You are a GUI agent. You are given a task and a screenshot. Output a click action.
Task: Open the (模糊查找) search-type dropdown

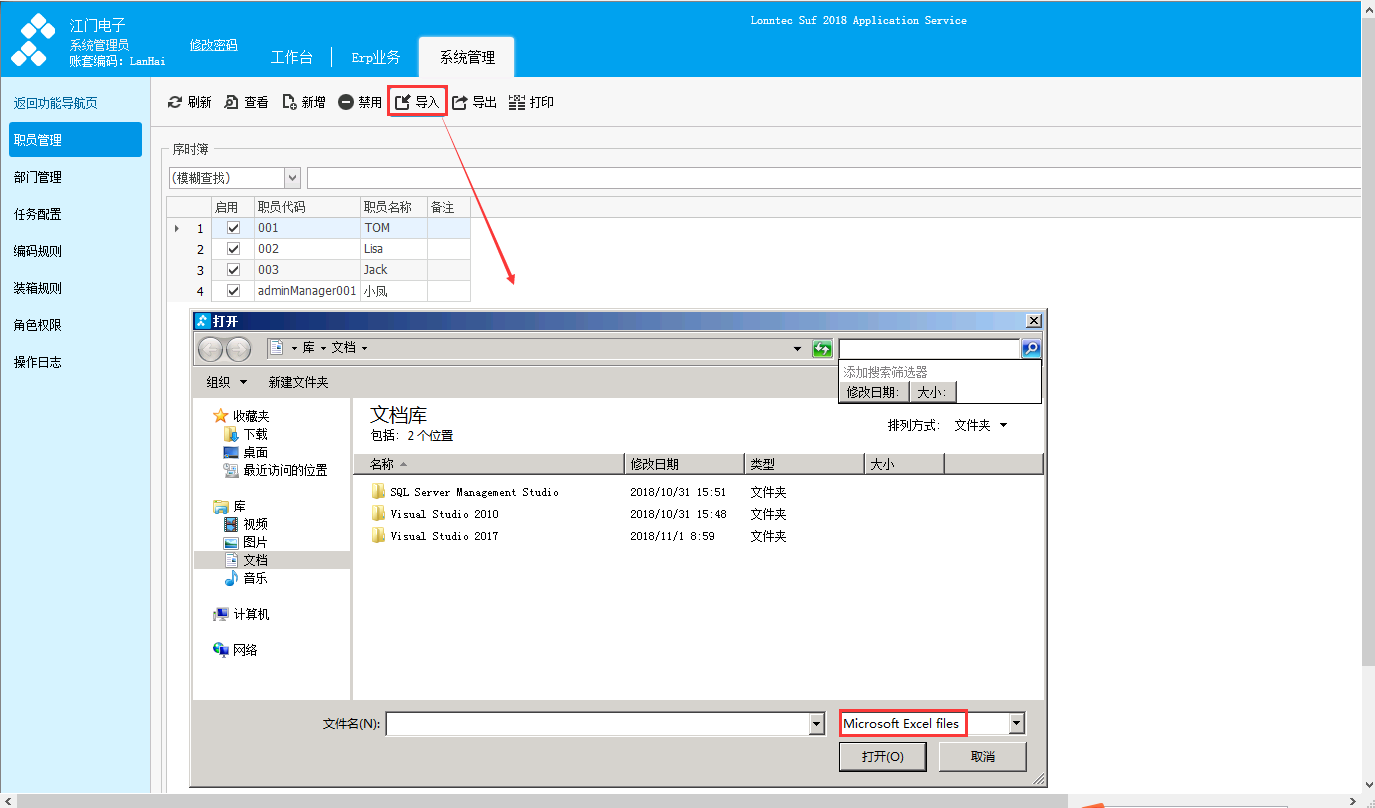pyautogui.click(x=292, y=178)
